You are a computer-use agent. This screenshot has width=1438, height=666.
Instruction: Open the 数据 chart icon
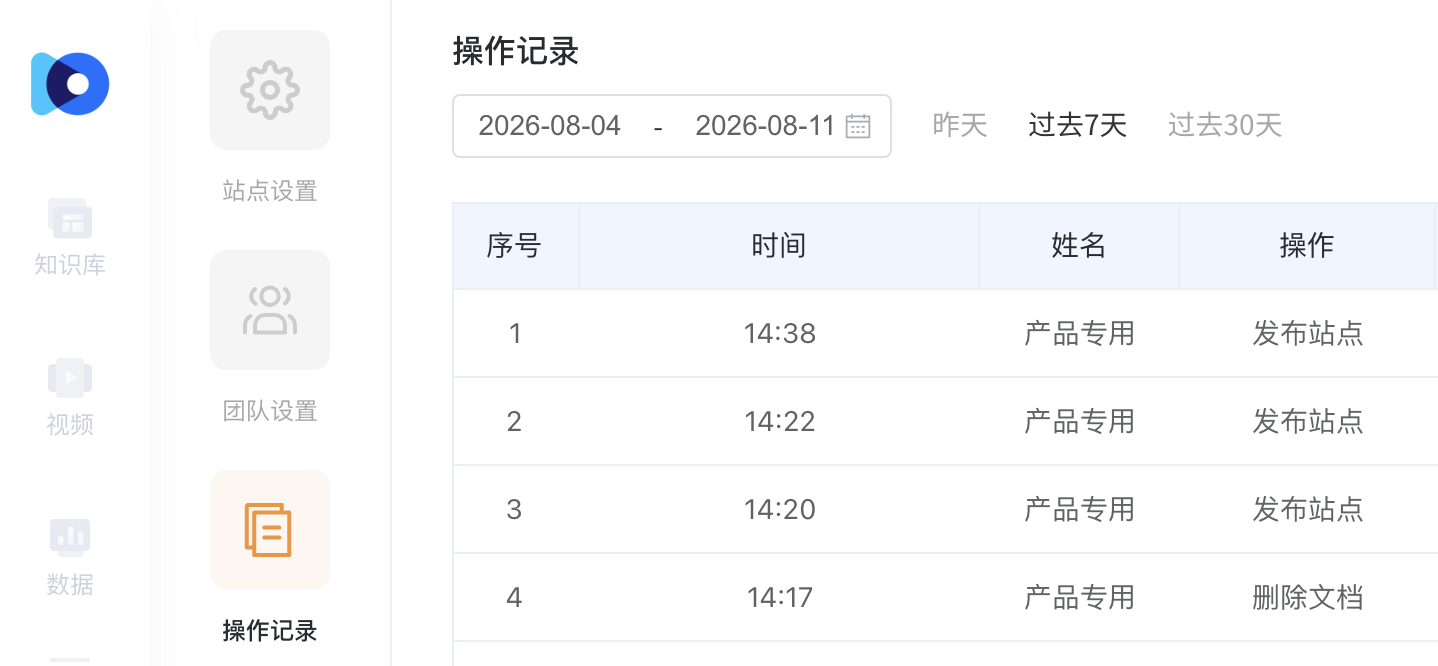70,537
